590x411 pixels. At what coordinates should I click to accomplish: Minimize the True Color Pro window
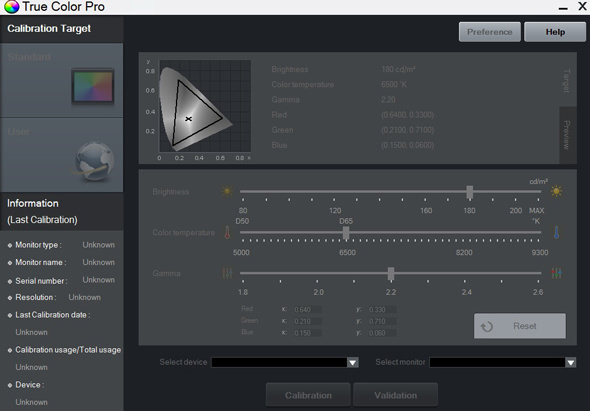(x=563, y=7)
